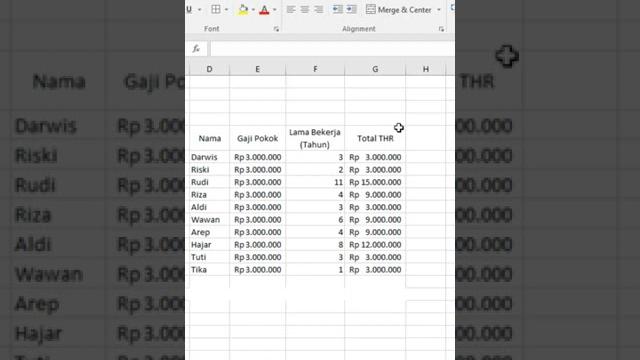Select Aldi's Gaji Pokok cell
The width and height of the screenshot is (640, 360).
(x=258, y=207)
